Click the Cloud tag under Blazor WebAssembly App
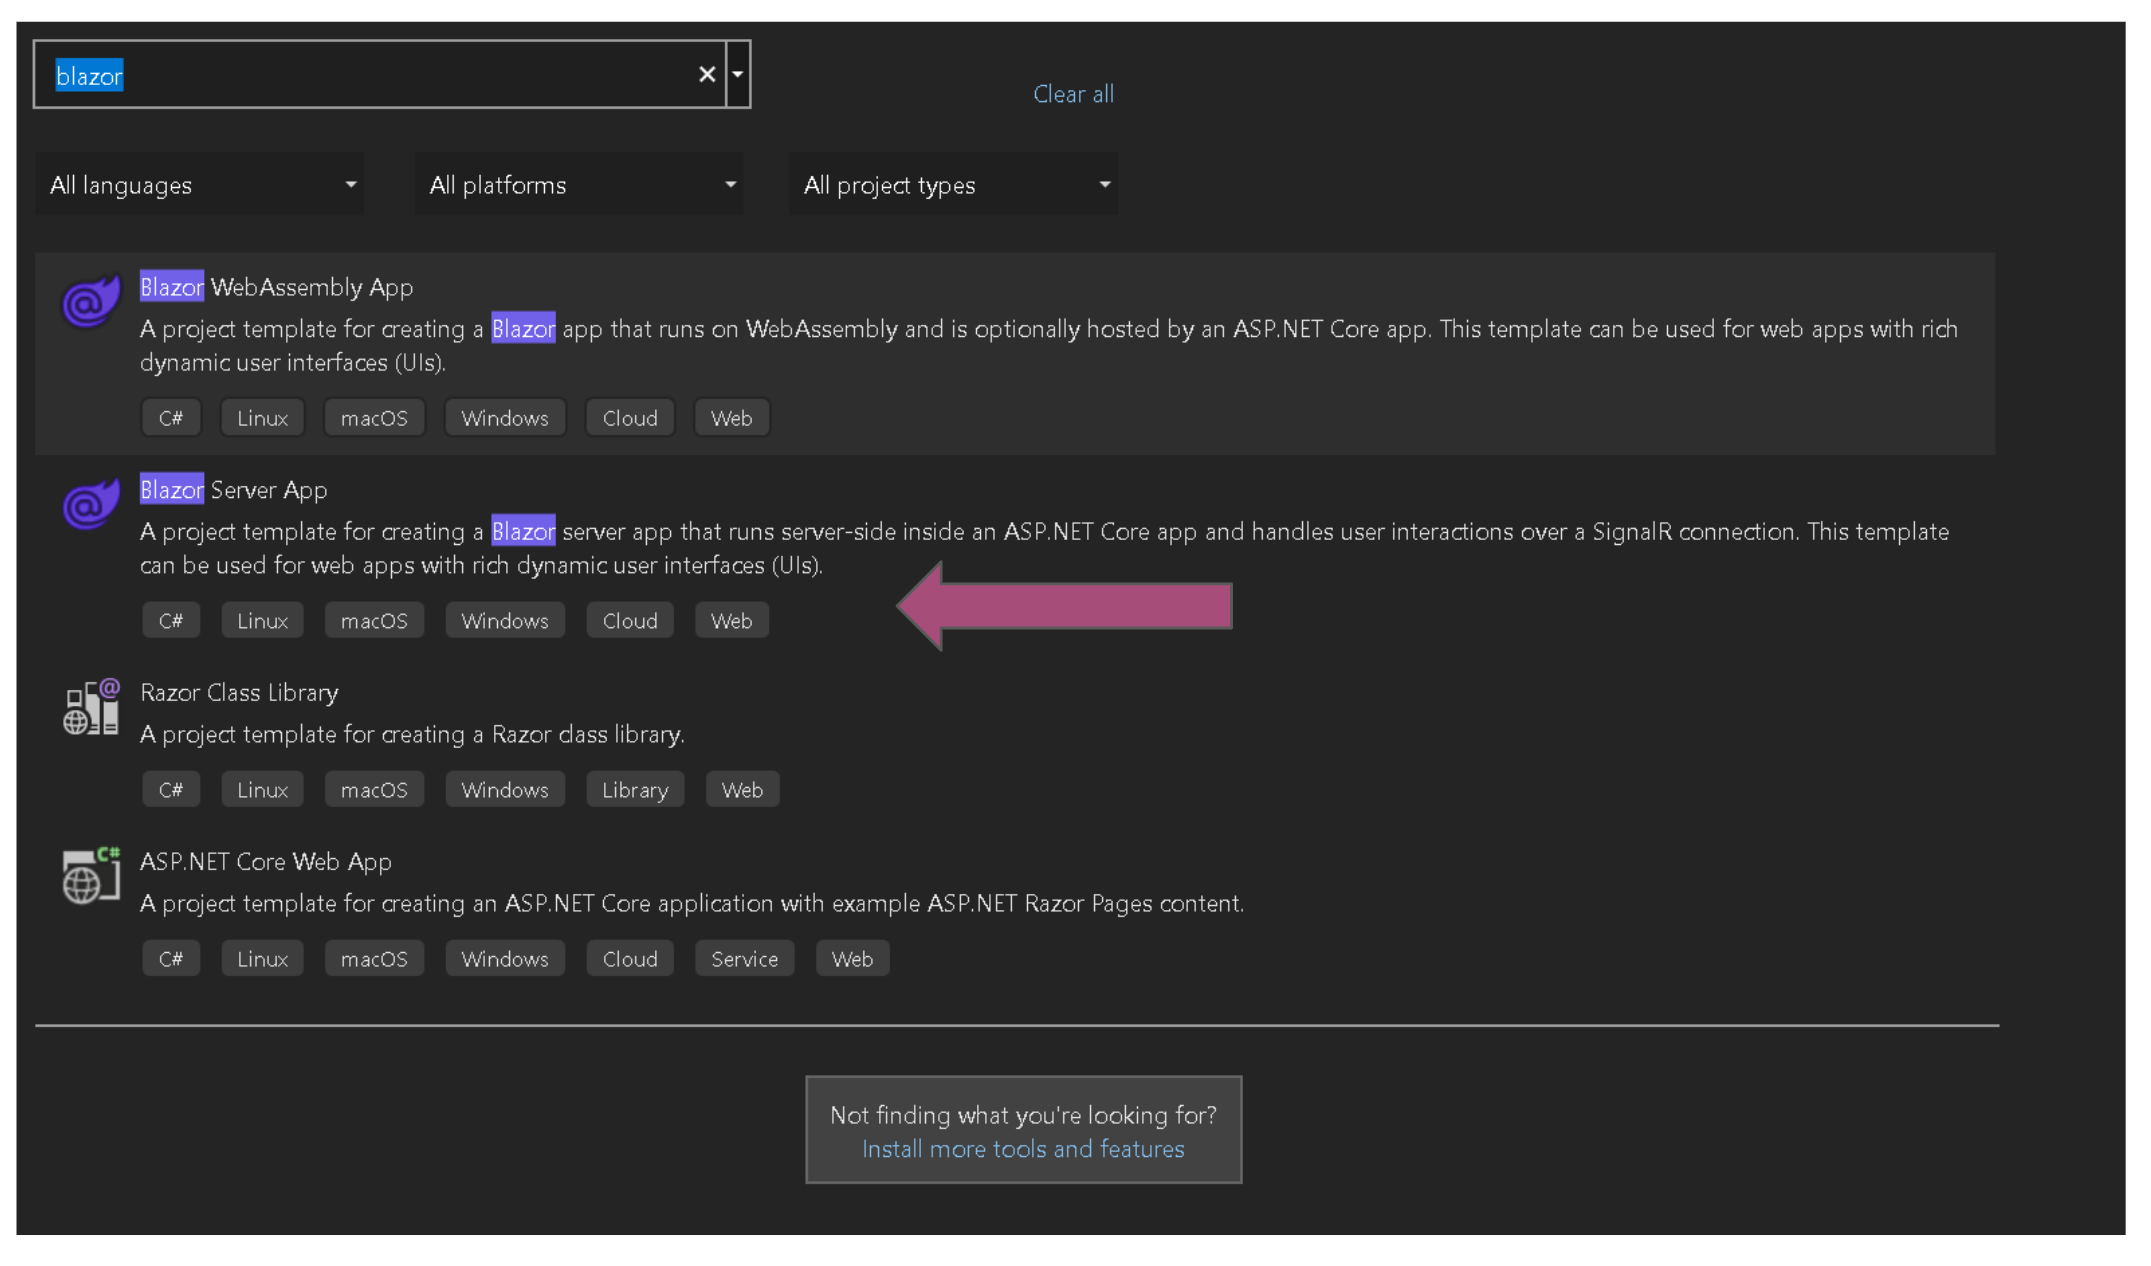The width and height of the screenshot is (2151, 1266). [x=630, y=418]
